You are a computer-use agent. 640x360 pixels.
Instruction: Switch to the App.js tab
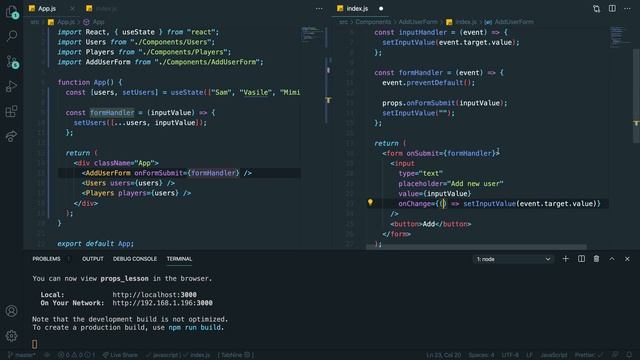click(x=47, y=9)
